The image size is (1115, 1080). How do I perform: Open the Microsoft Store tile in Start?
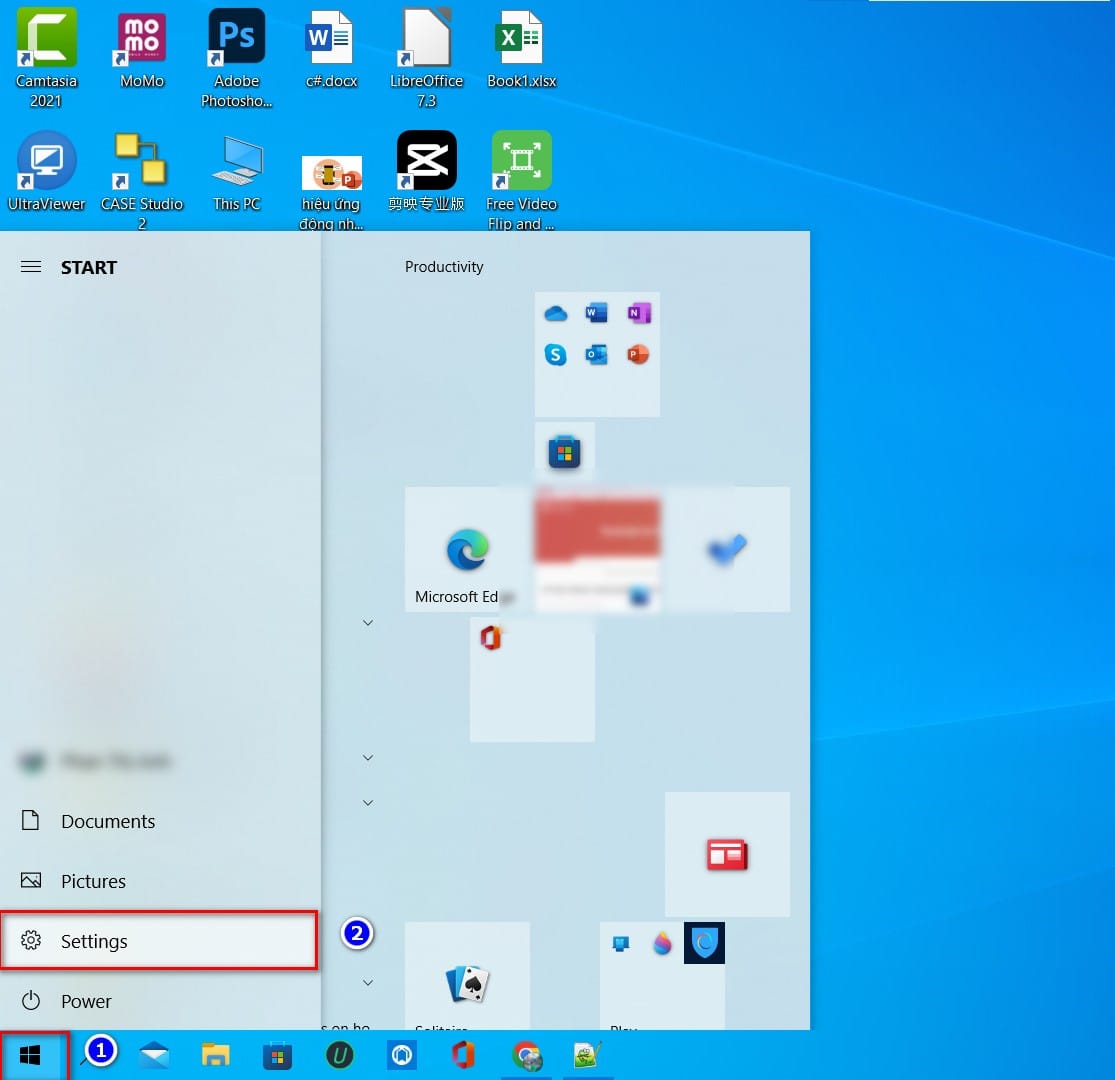(565, 452)
